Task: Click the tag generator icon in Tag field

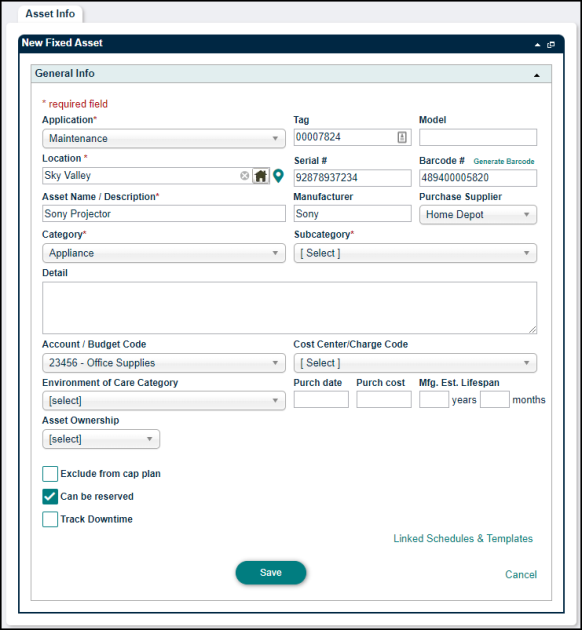Action: (x=402, y=137)
